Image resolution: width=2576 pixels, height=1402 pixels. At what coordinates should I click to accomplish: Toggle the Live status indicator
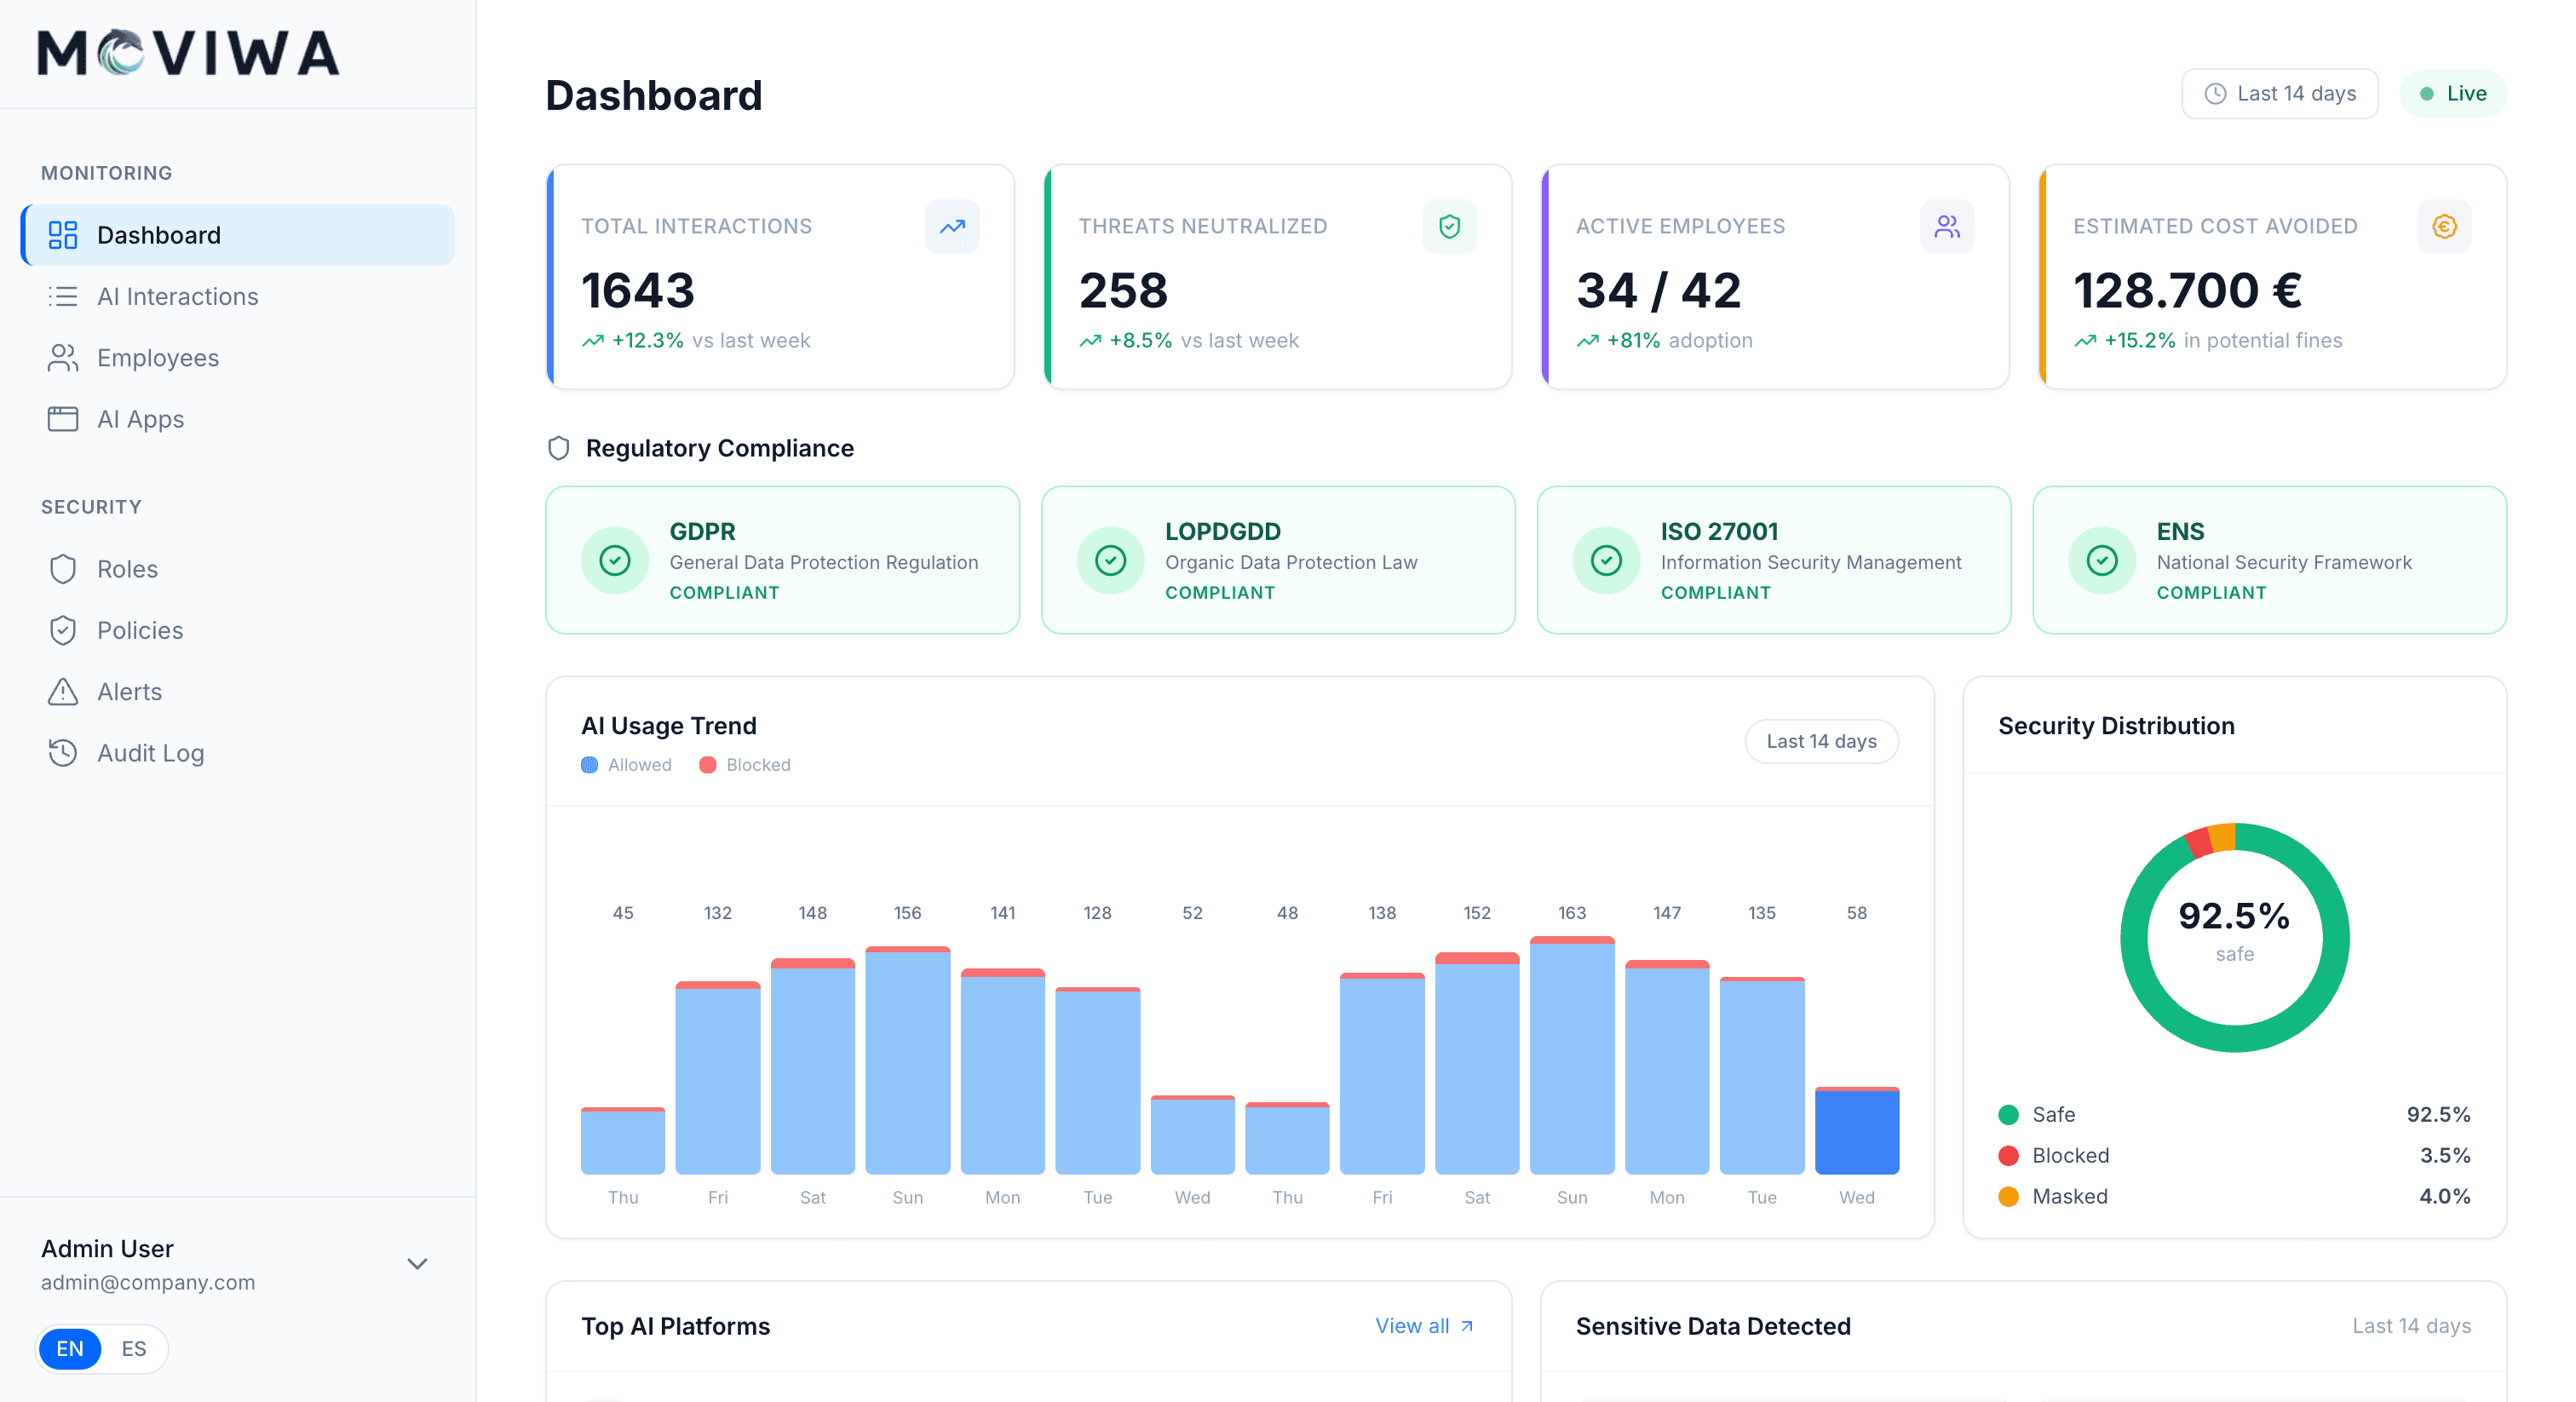click(2453, 94)
